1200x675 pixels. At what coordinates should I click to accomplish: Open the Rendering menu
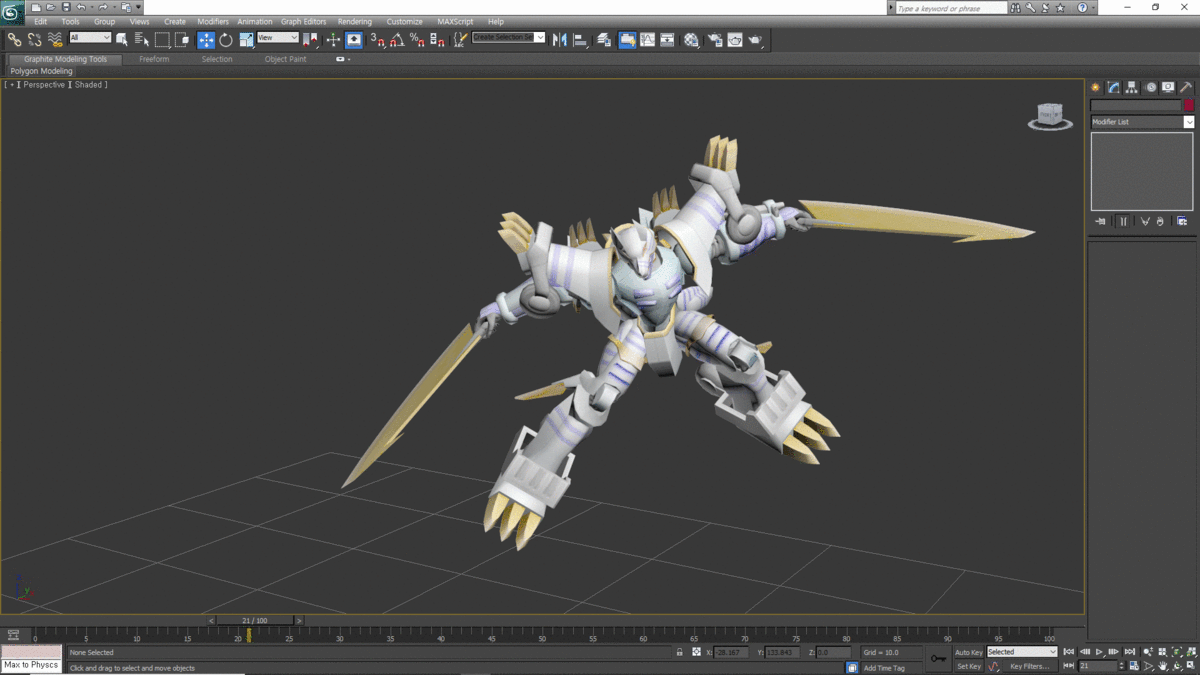pyautogui.click(x=354, y=21)
